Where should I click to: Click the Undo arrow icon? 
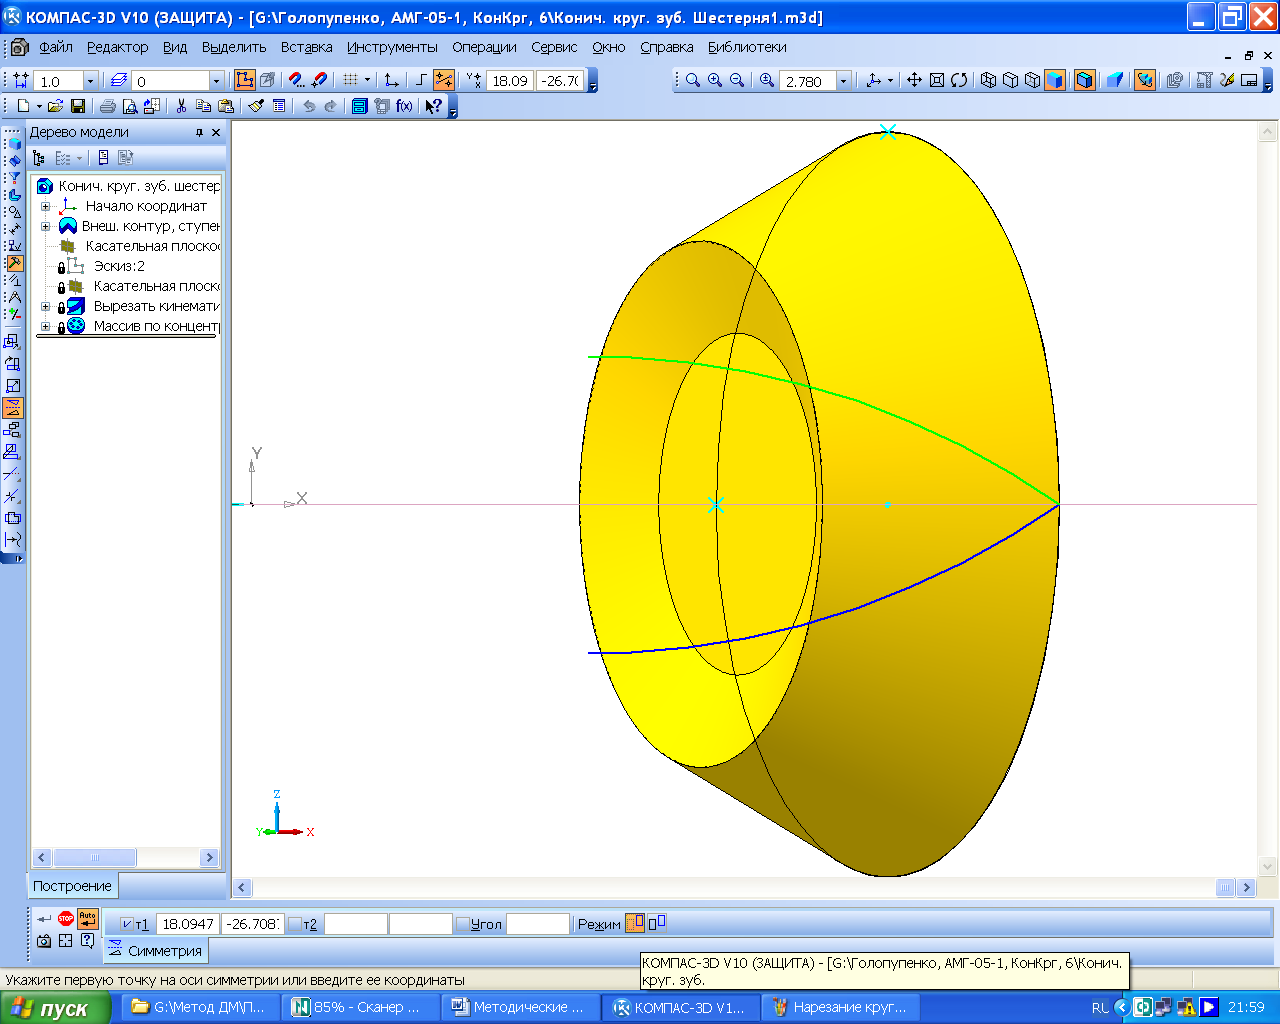click(309, 106)
